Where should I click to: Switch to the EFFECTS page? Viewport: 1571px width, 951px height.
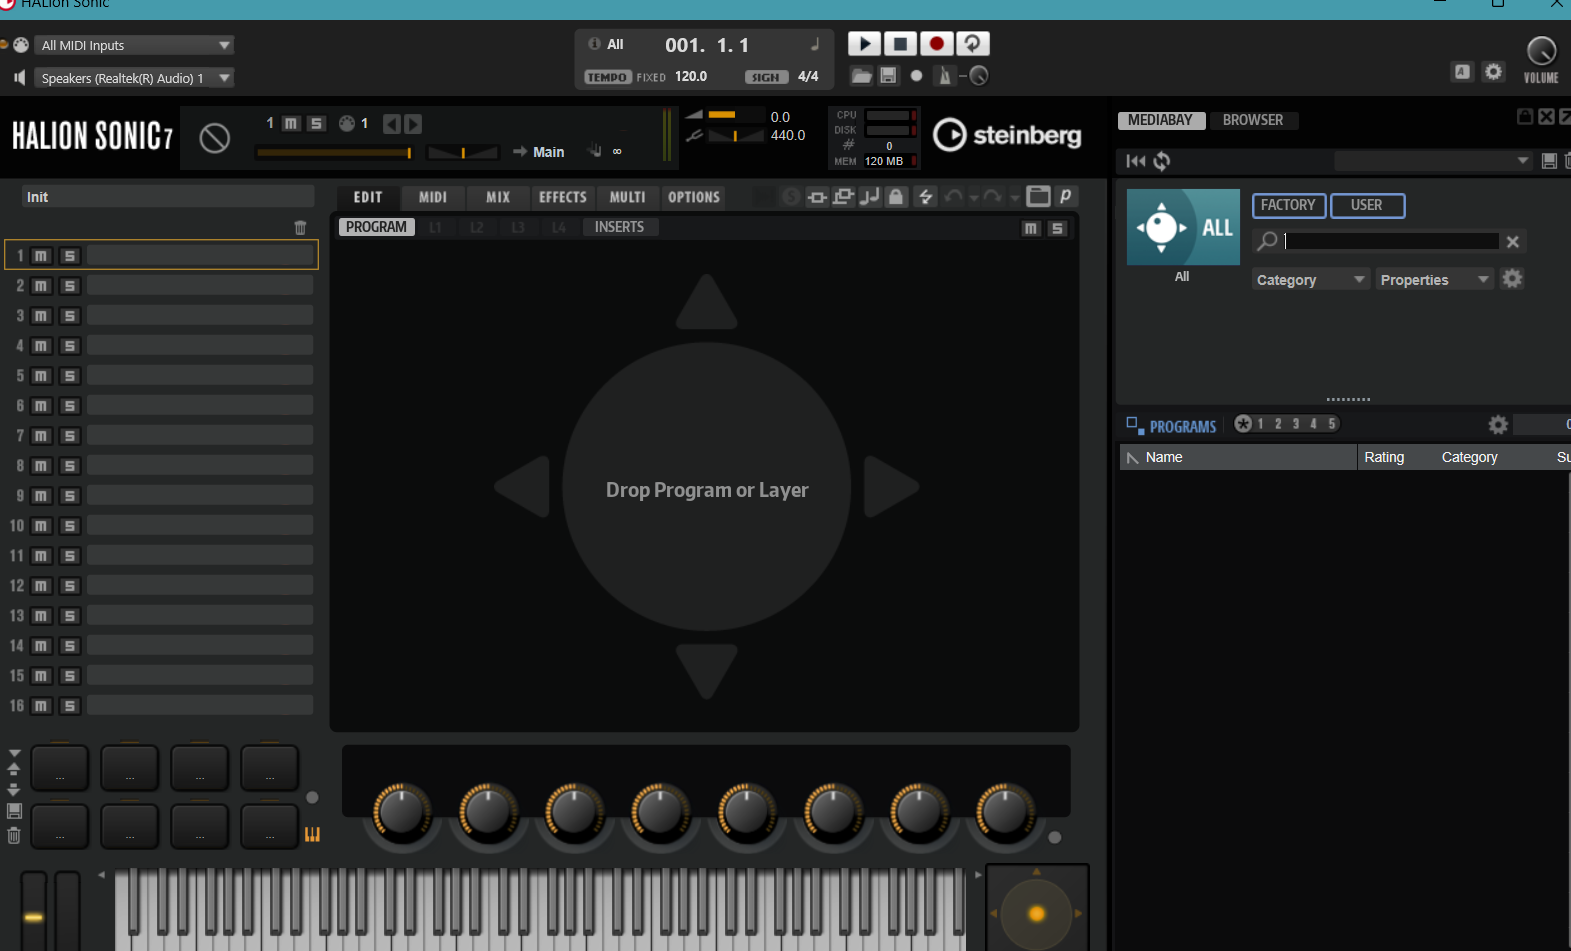coord(563,197)
